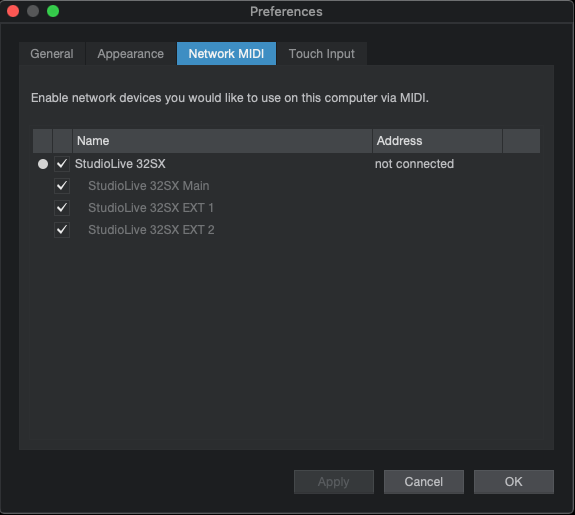Select the Network MIDI tab
The height and width of the screenshot is (515, 575).
pos(226,54)
